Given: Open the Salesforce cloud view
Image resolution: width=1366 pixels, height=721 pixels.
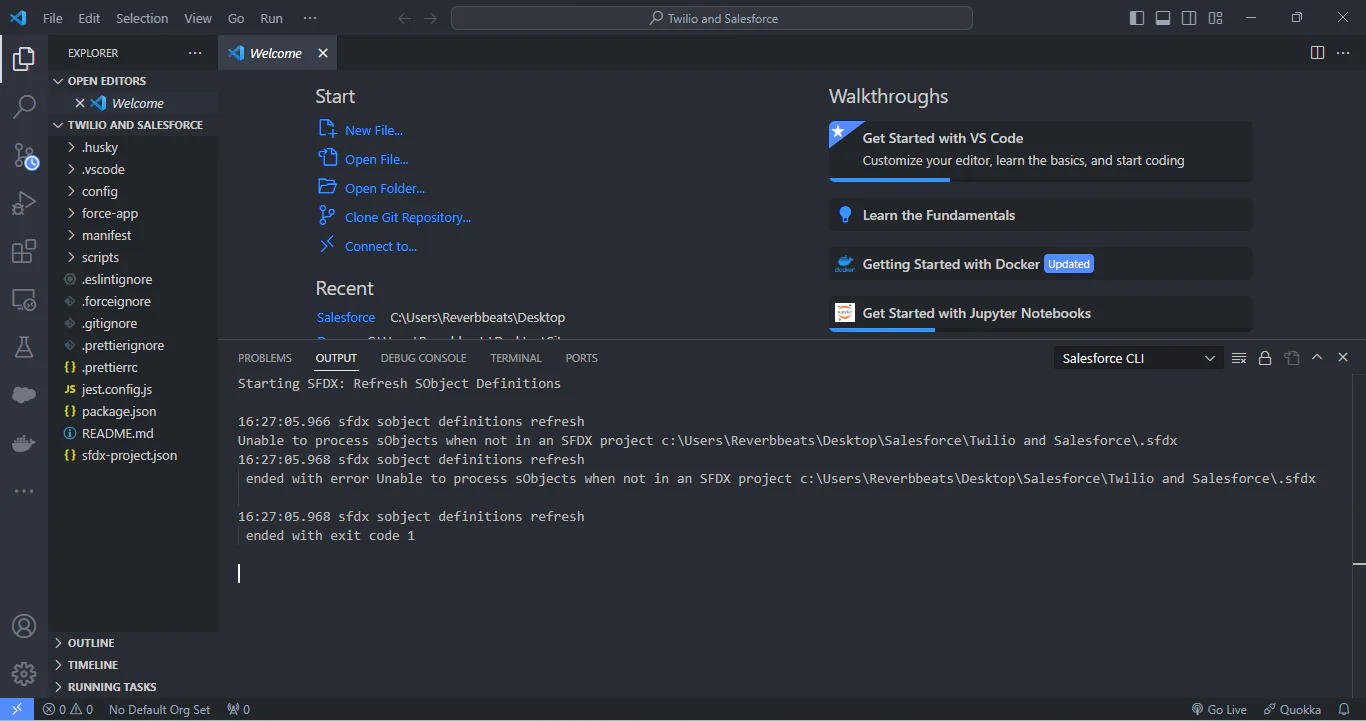Looking at the screenshot, I should pyautogui.click(x=24, y=395).
